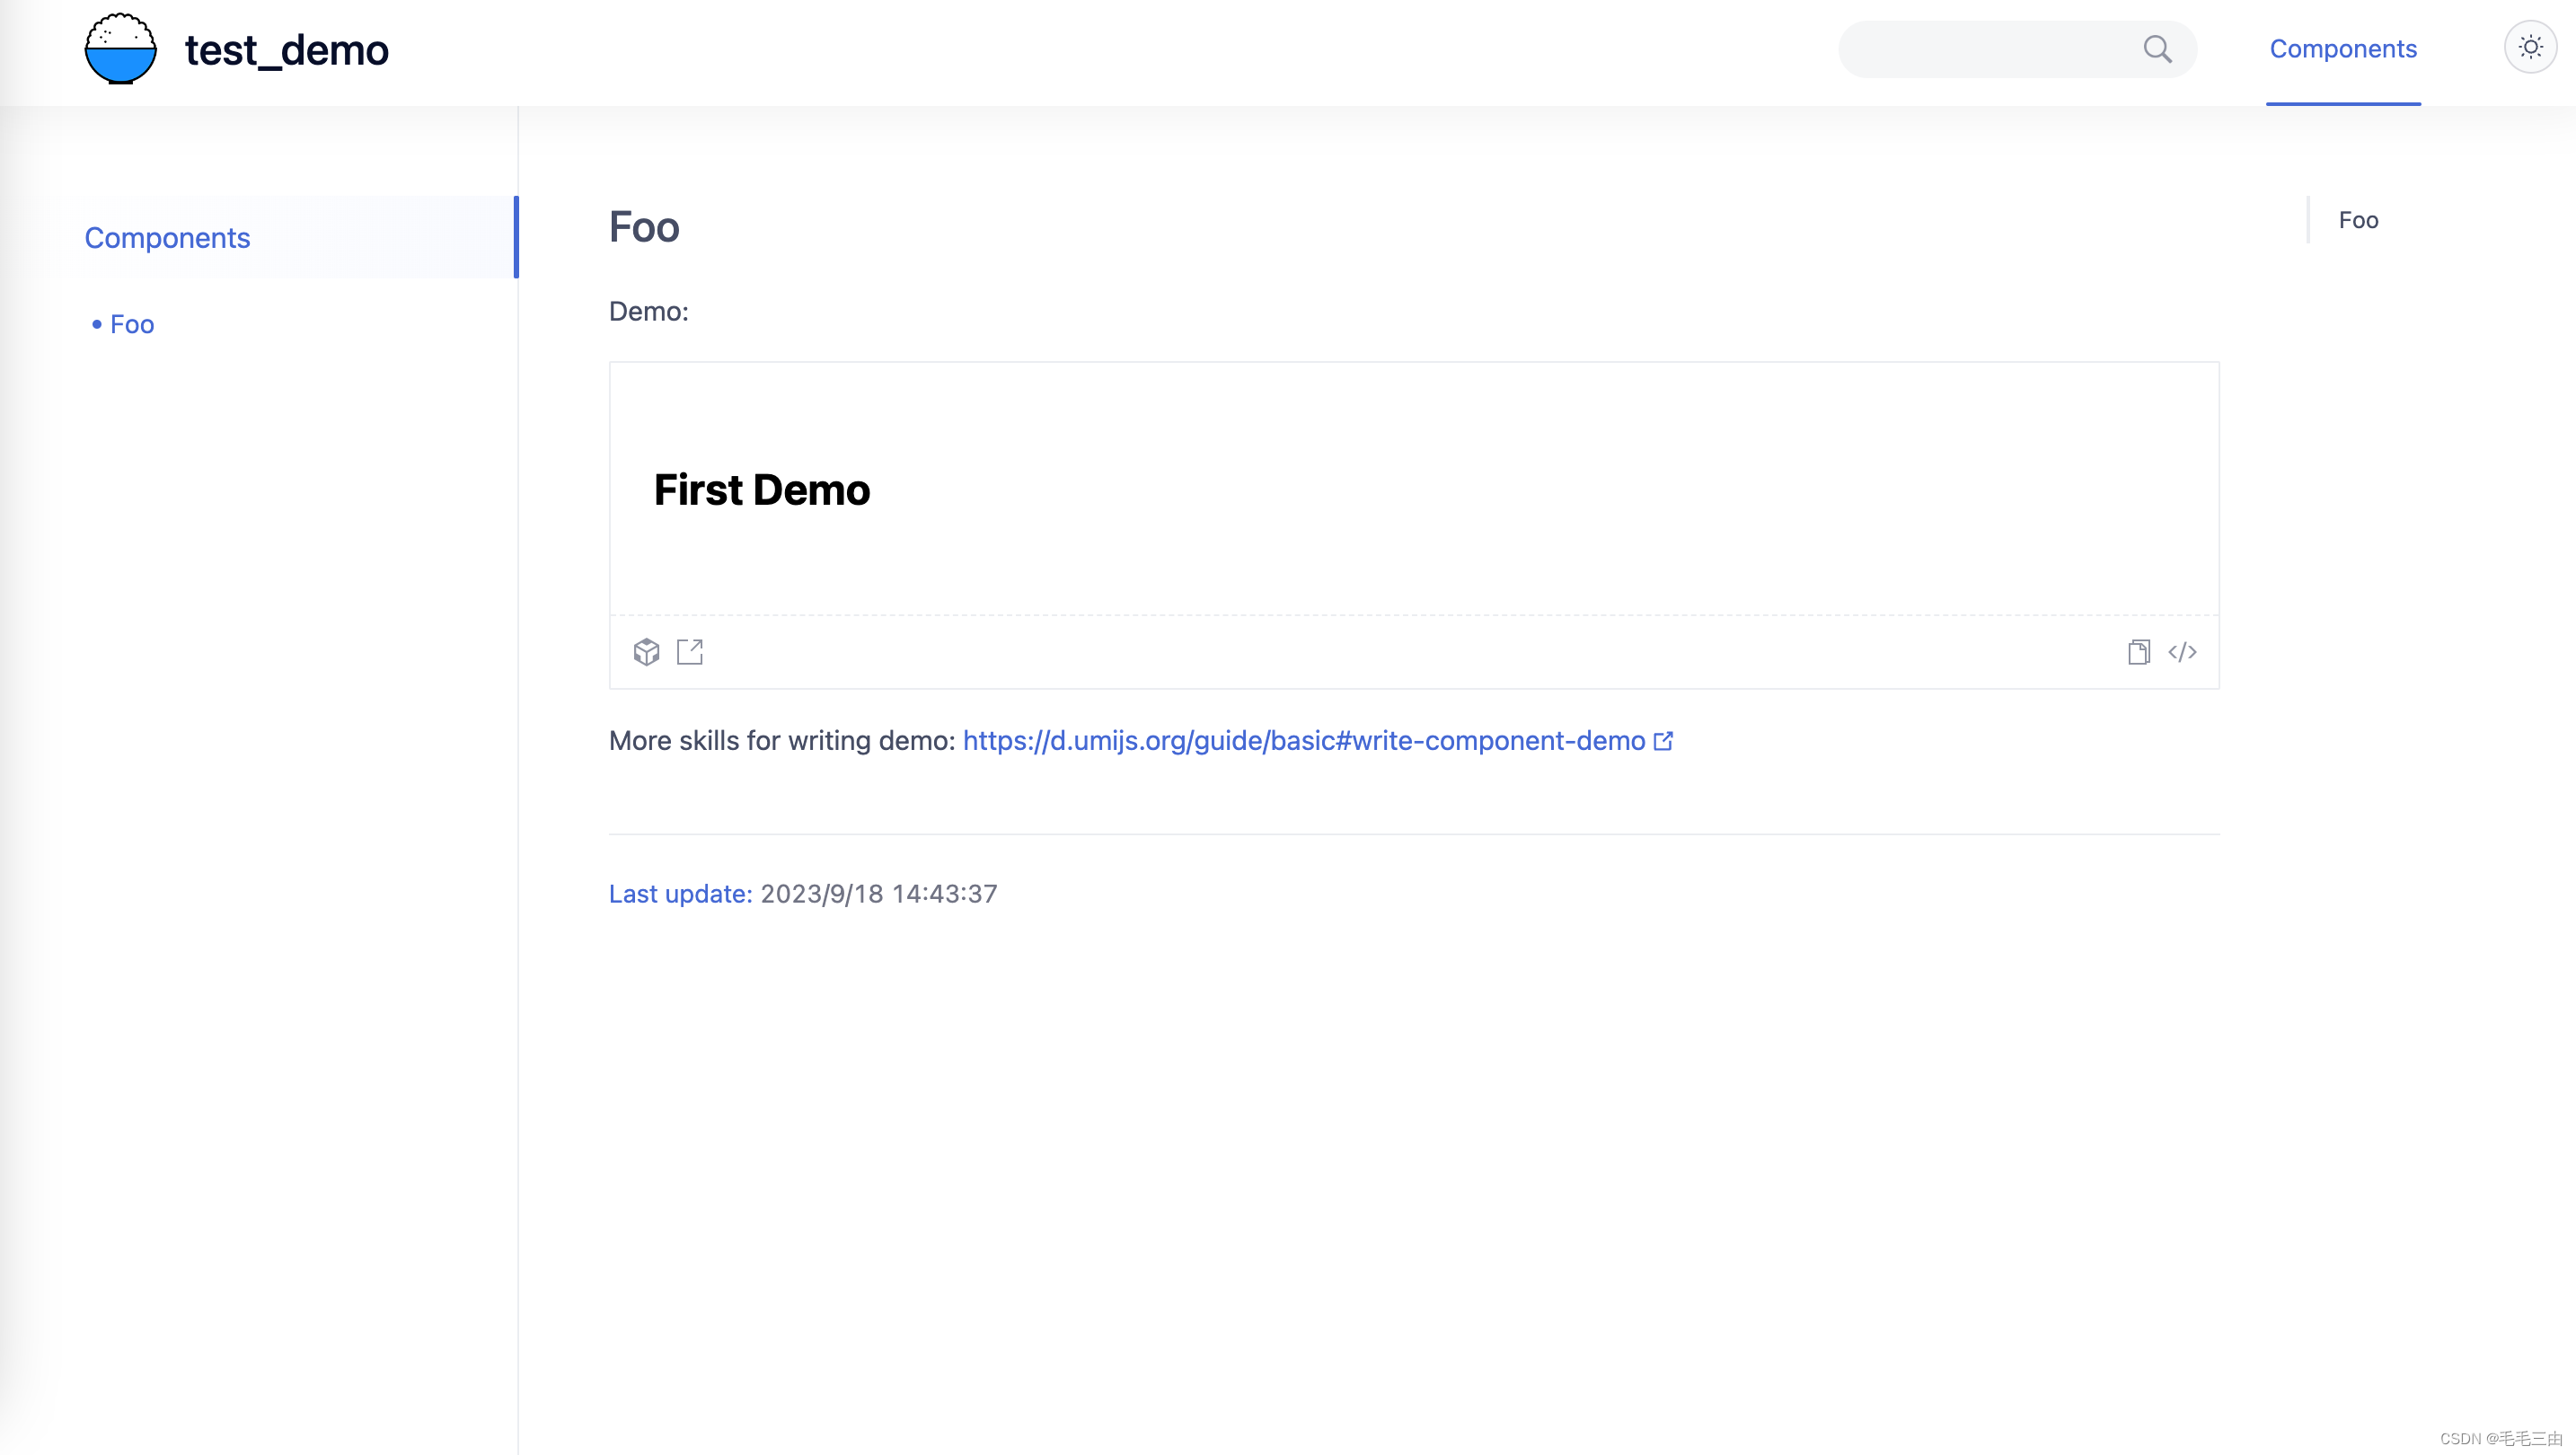Screen dimensions: 2576x1455
Task: Open the CodeSandbox preview icon
Action: click(x=646, y=651)
